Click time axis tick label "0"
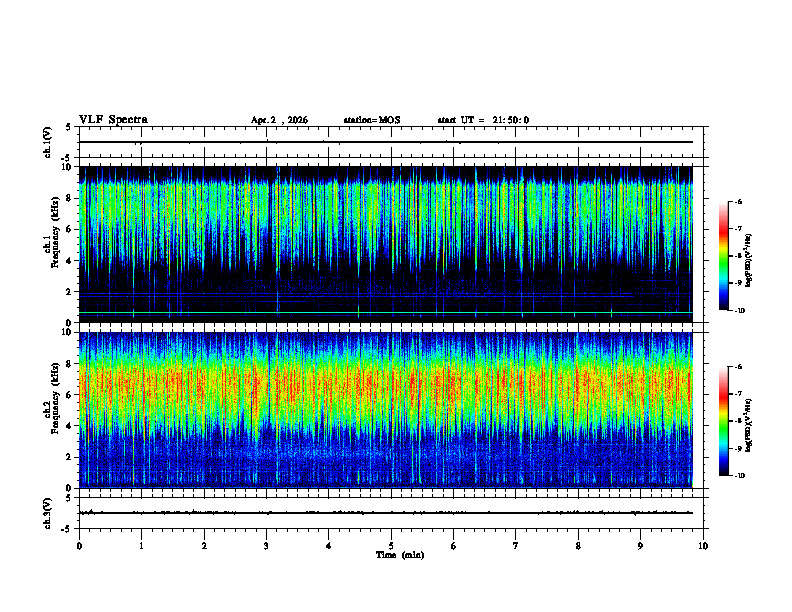Screen dimensions: 792x612 click(x=79, y=546)
